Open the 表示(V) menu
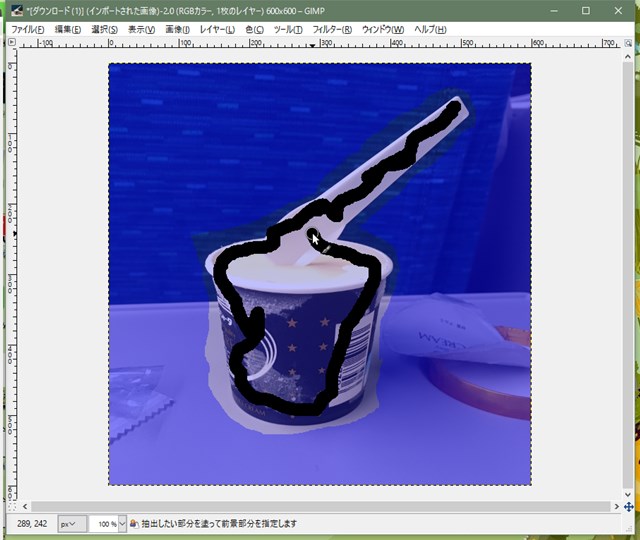The height and width of the screenshot is (540, 640). (141, 29)
